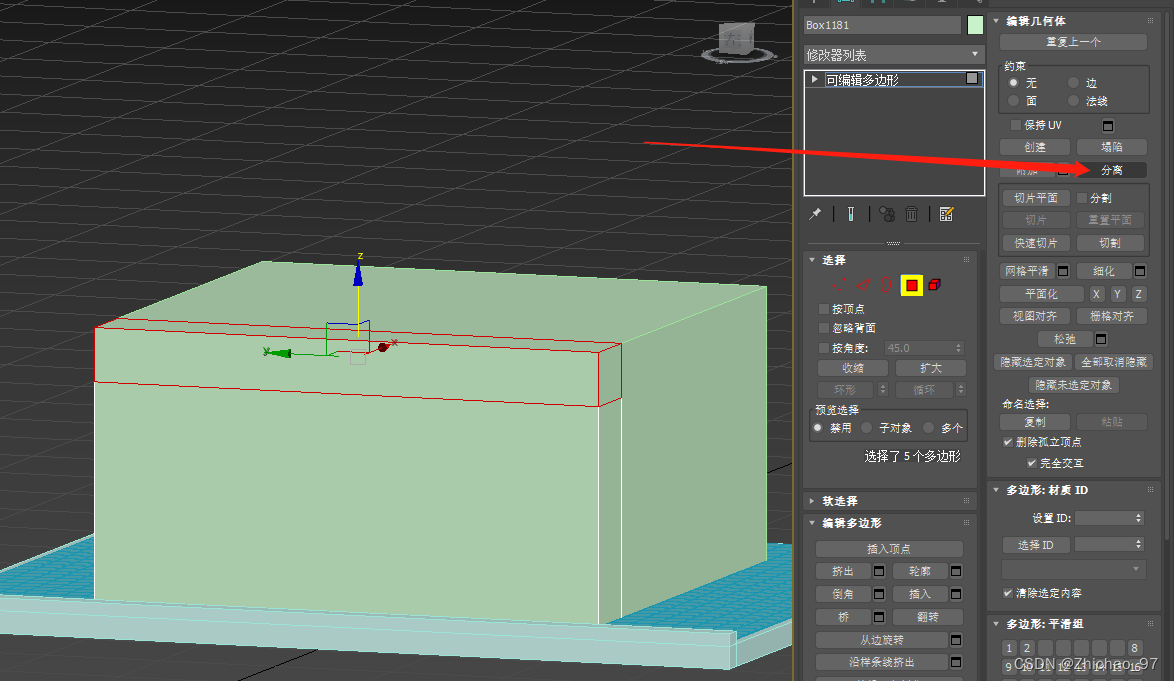Click the Make Unique icon under modifier stack

[x=886, y=215]
